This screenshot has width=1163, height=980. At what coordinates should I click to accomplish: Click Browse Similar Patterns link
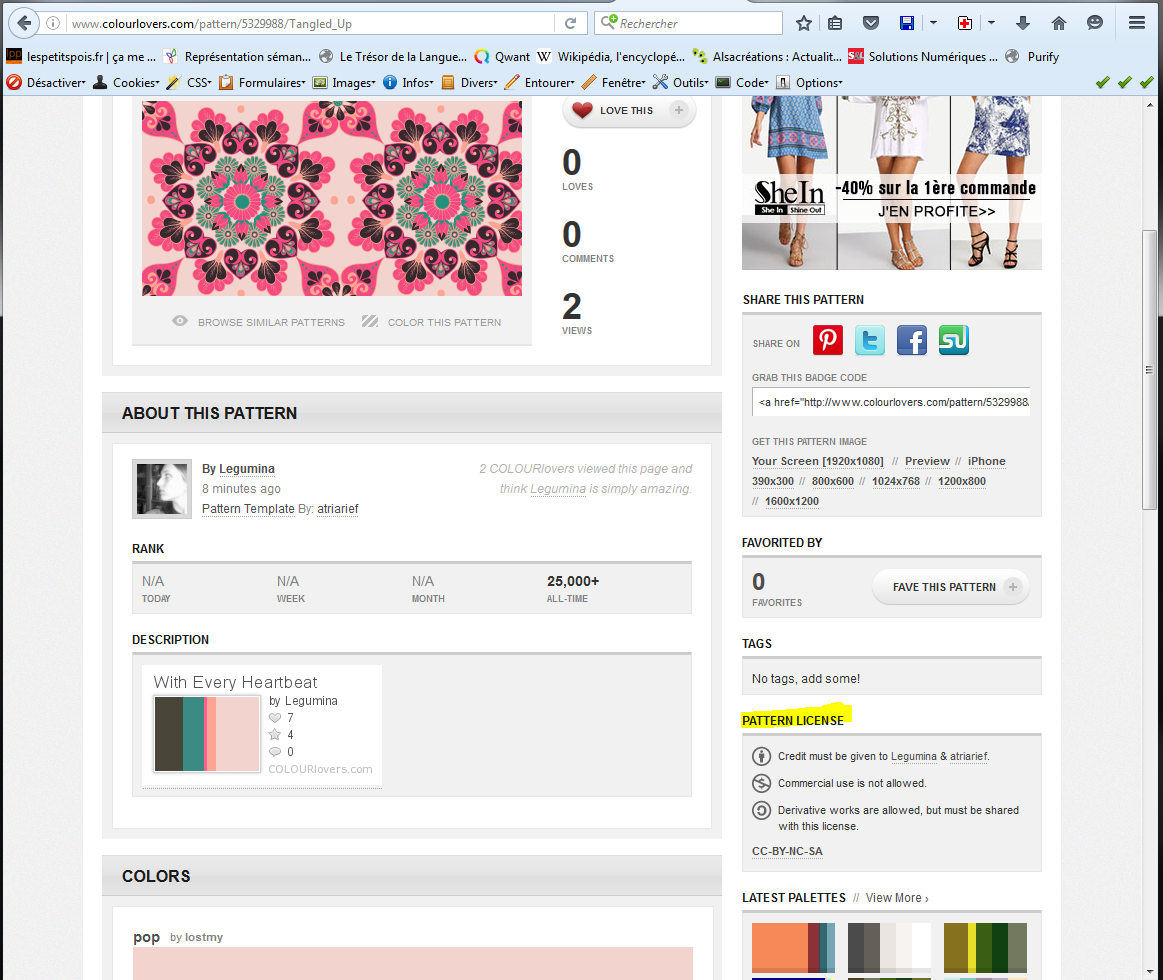(x=270, y=322)
